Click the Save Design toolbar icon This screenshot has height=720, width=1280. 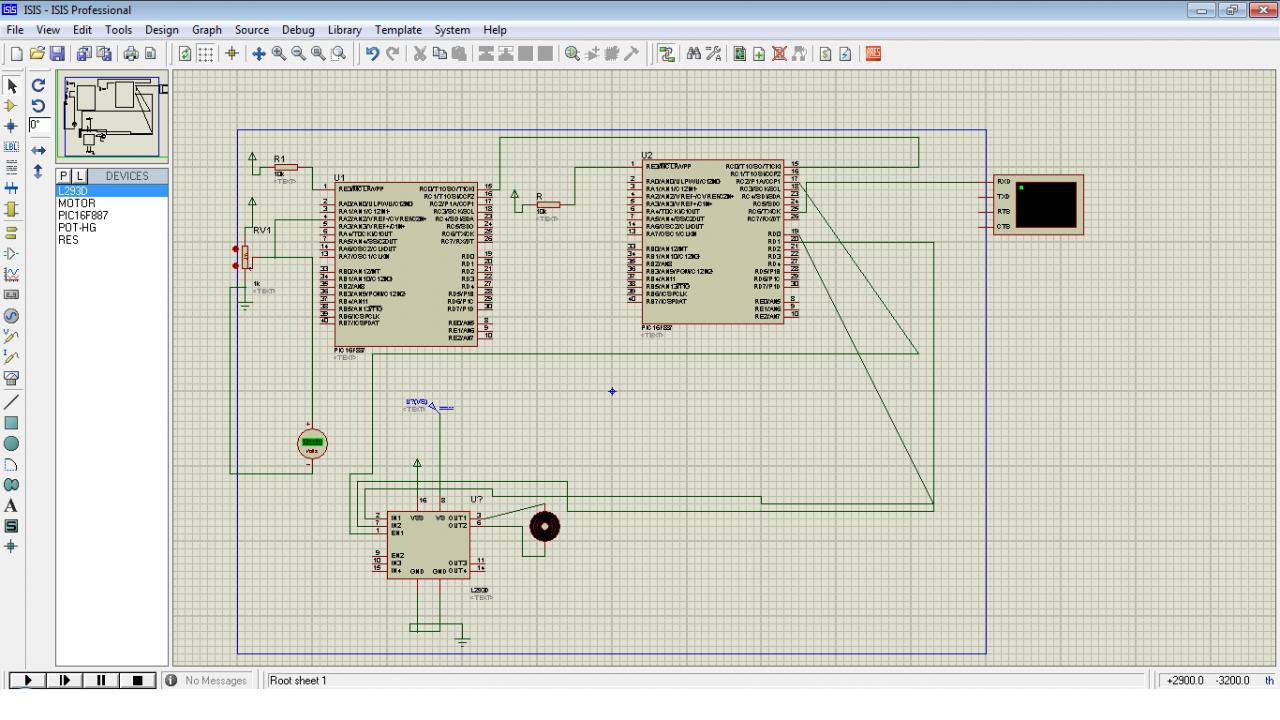pos(57,53)
